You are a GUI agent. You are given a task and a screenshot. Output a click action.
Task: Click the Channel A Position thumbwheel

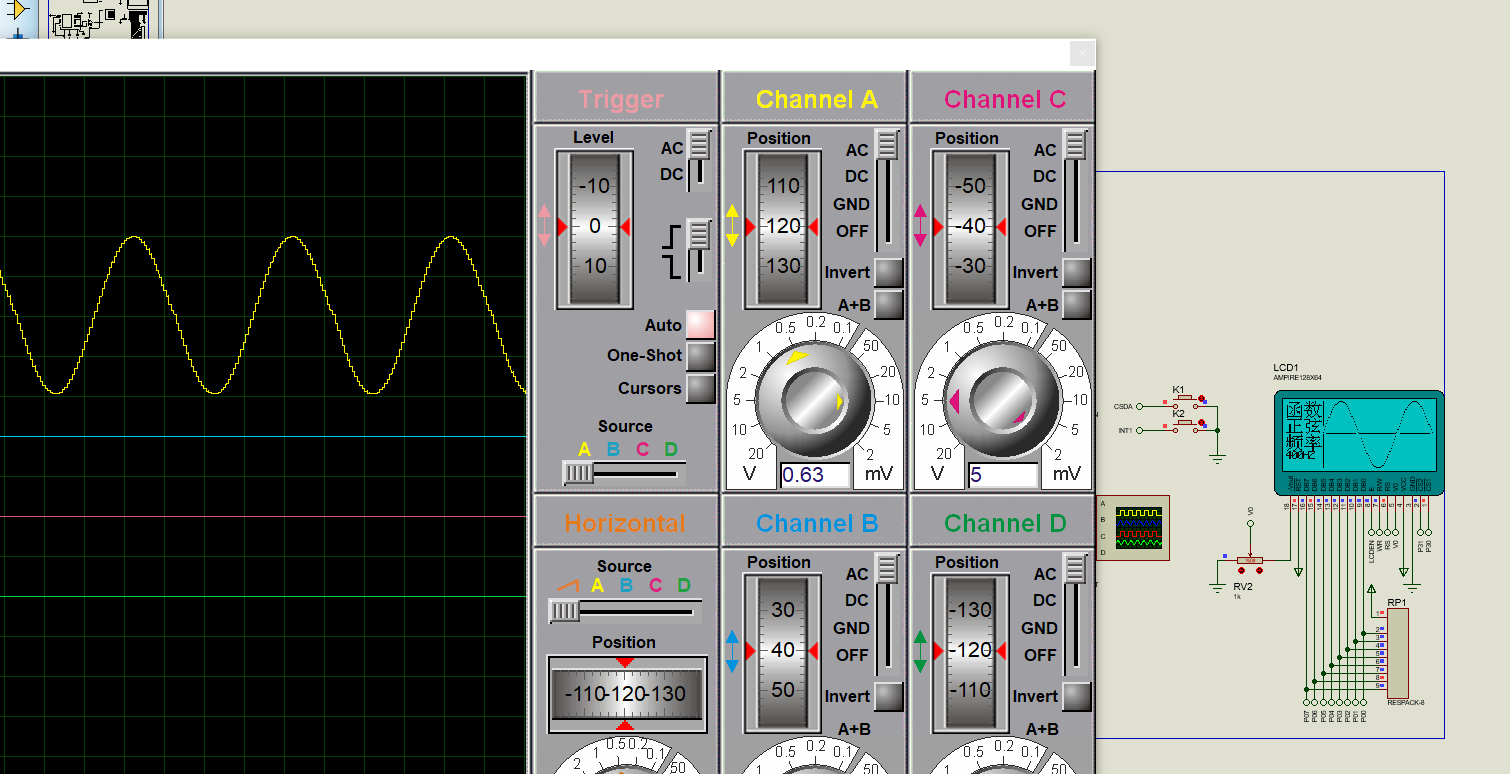tap(782, 228)
